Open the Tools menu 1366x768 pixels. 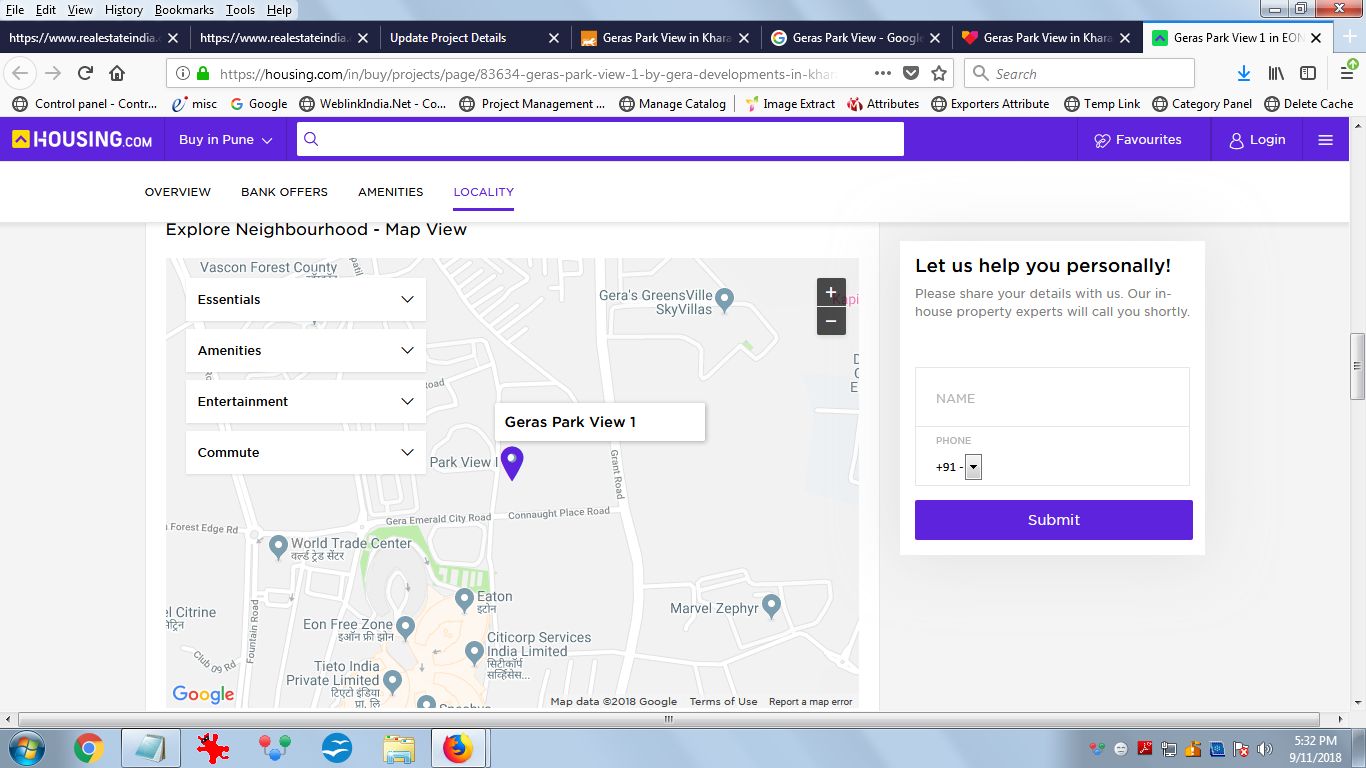[240, 10]
